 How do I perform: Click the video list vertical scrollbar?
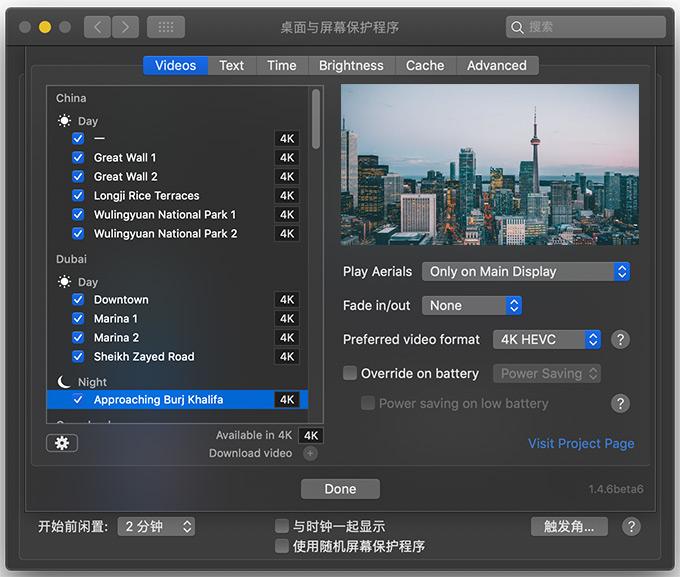(316, 119)
